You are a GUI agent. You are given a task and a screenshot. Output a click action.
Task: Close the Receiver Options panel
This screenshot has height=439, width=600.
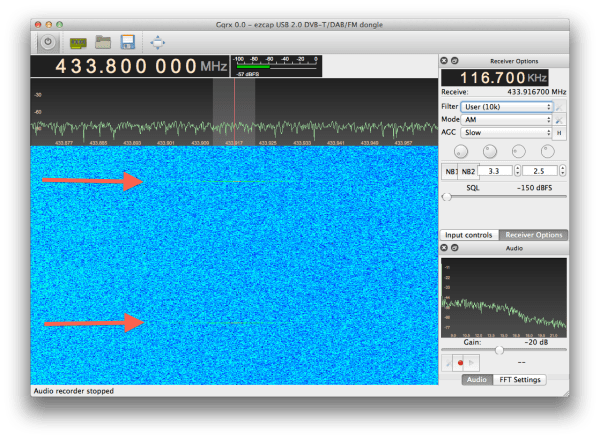[446, 60]
